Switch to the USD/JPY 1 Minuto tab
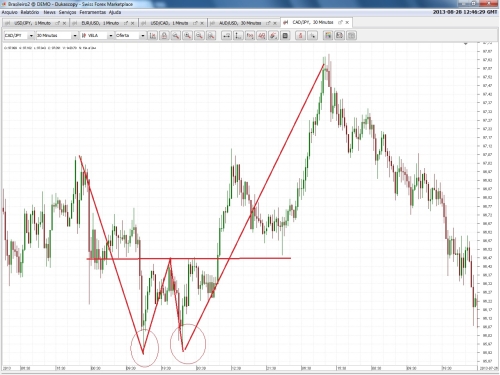500x375 pixels. pyautogui.click(x=32, y=23)
